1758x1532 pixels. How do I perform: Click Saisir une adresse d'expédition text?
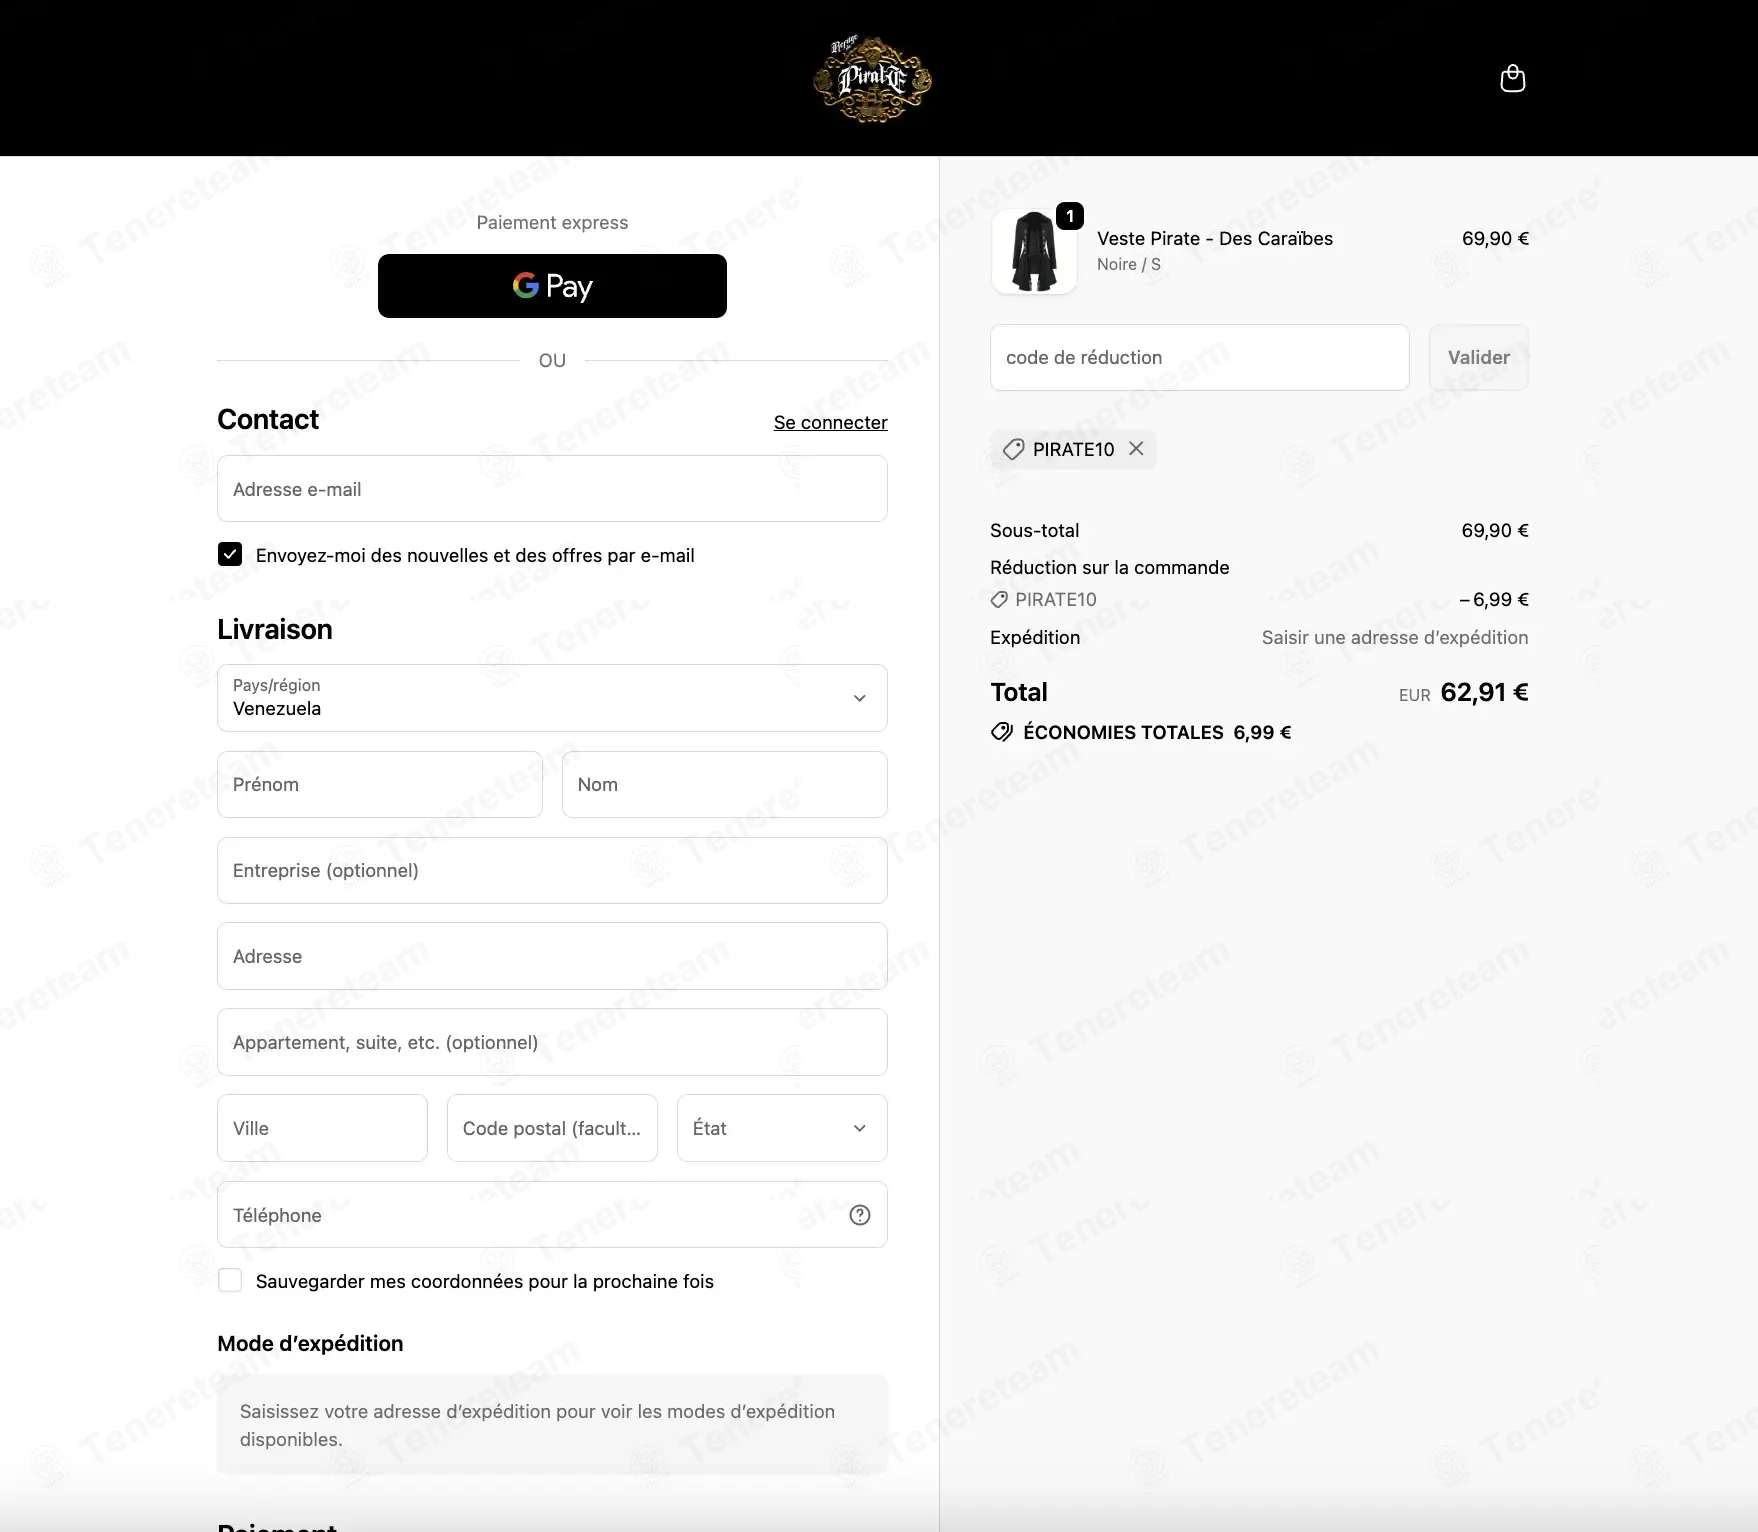1395,637
